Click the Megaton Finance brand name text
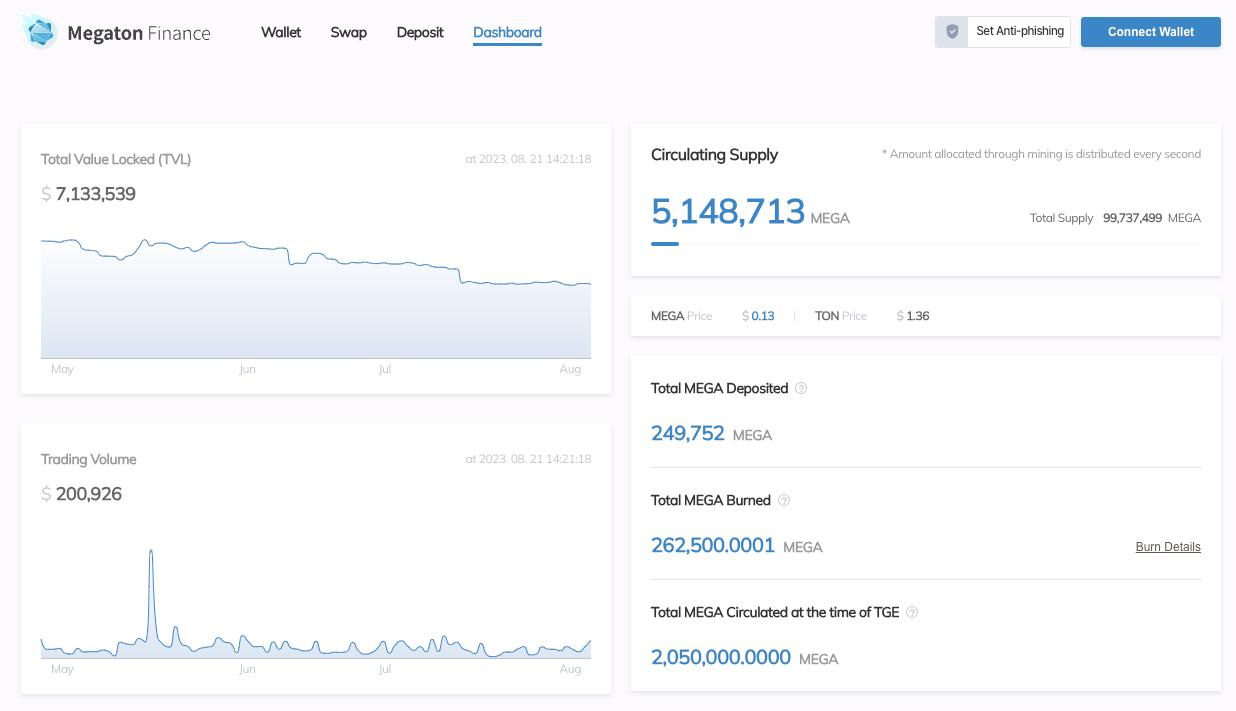Viewport: 1236px width, 711px height. pyautogui.click(x=138, y=33)
